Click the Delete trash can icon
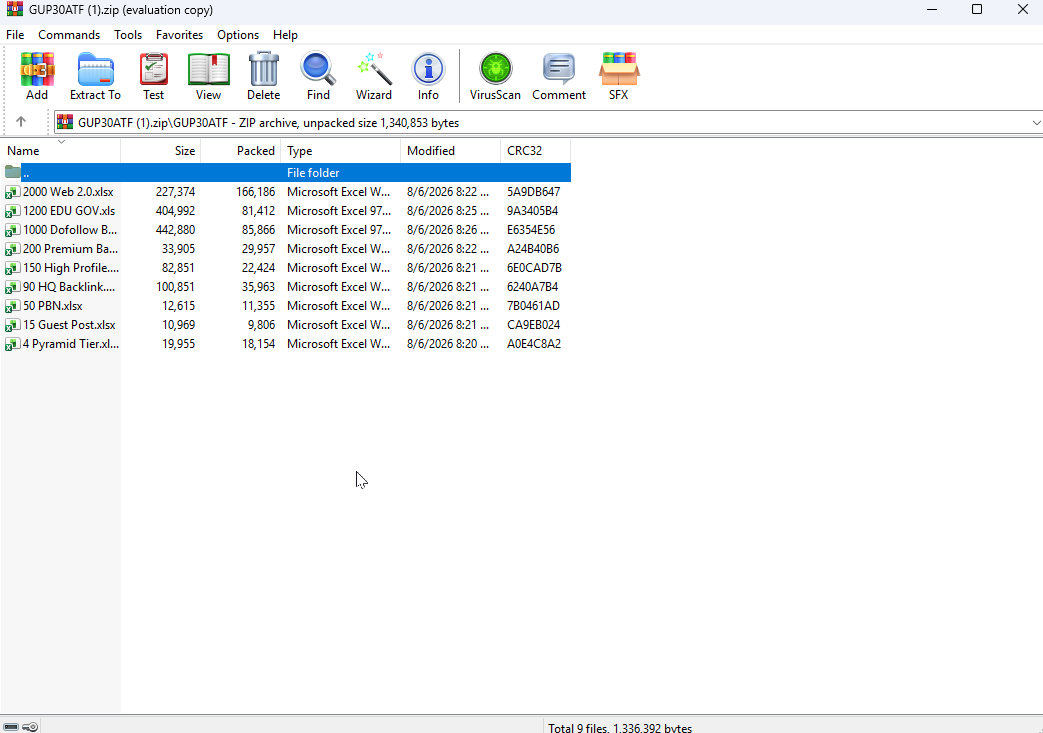1043x733 pixels. (x=263, y=76)
